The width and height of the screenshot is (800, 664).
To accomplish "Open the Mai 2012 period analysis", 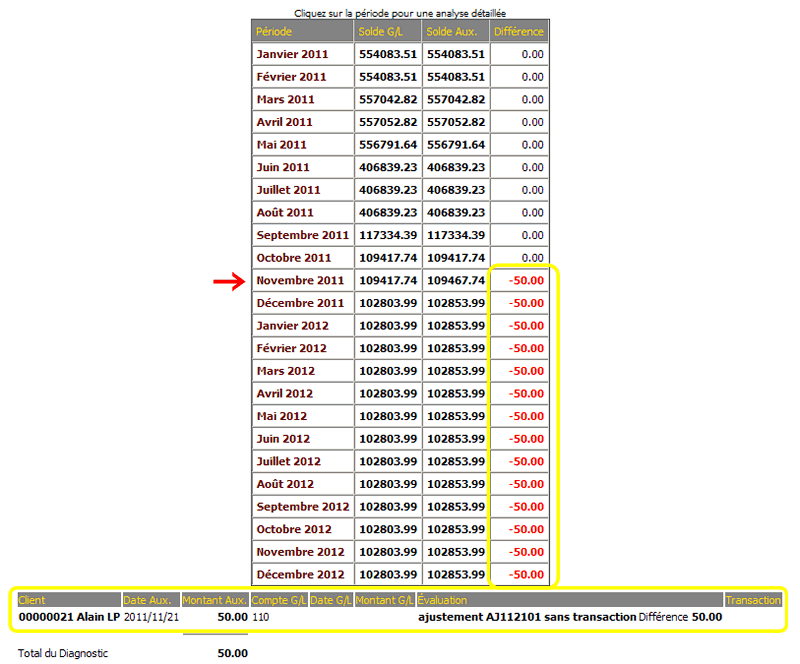I will (x=282, y=416).
